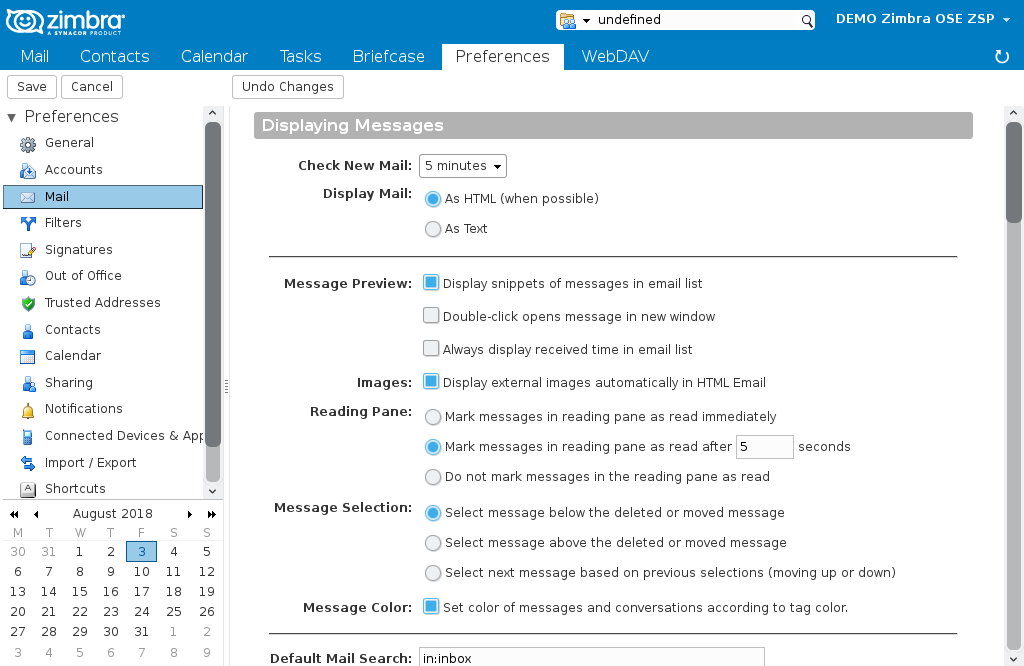Select do not mark messages as read
Screen dimensions: 1024x666
coord(432,477)
